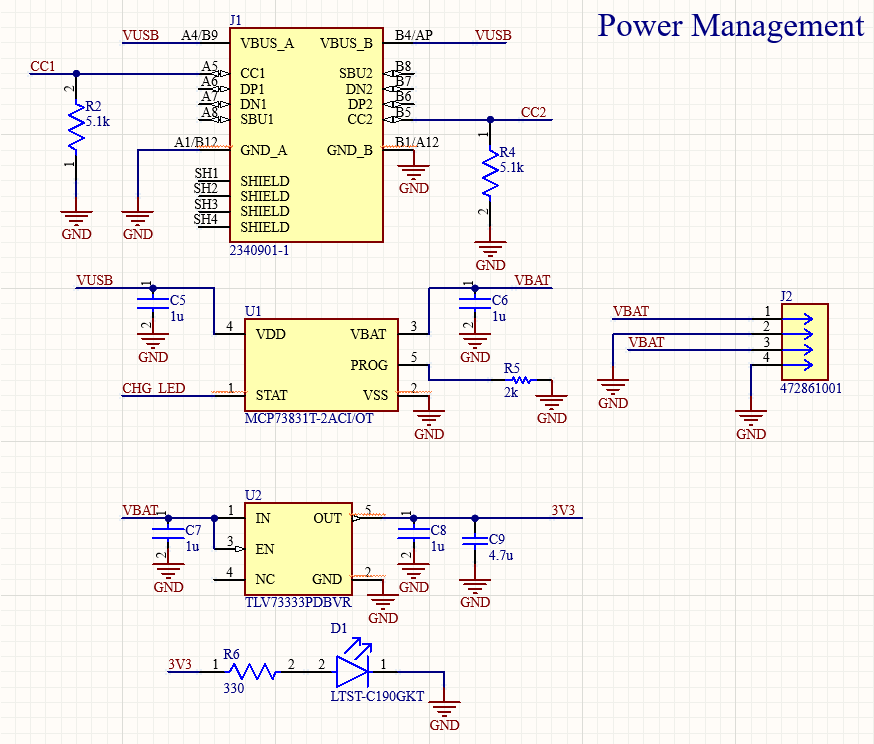Select capacitor C9 symbol
The height and width of the screenshot is (744, 874).
(475, 541)
